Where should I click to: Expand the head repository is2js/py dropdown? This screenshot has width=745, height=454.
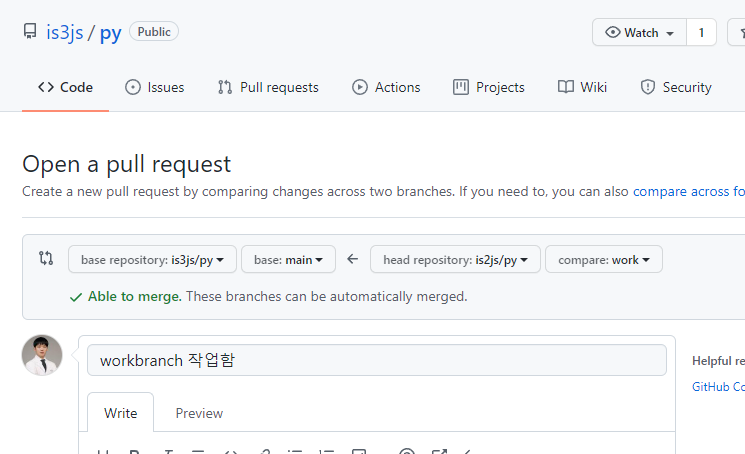click(x=455, y=259)
